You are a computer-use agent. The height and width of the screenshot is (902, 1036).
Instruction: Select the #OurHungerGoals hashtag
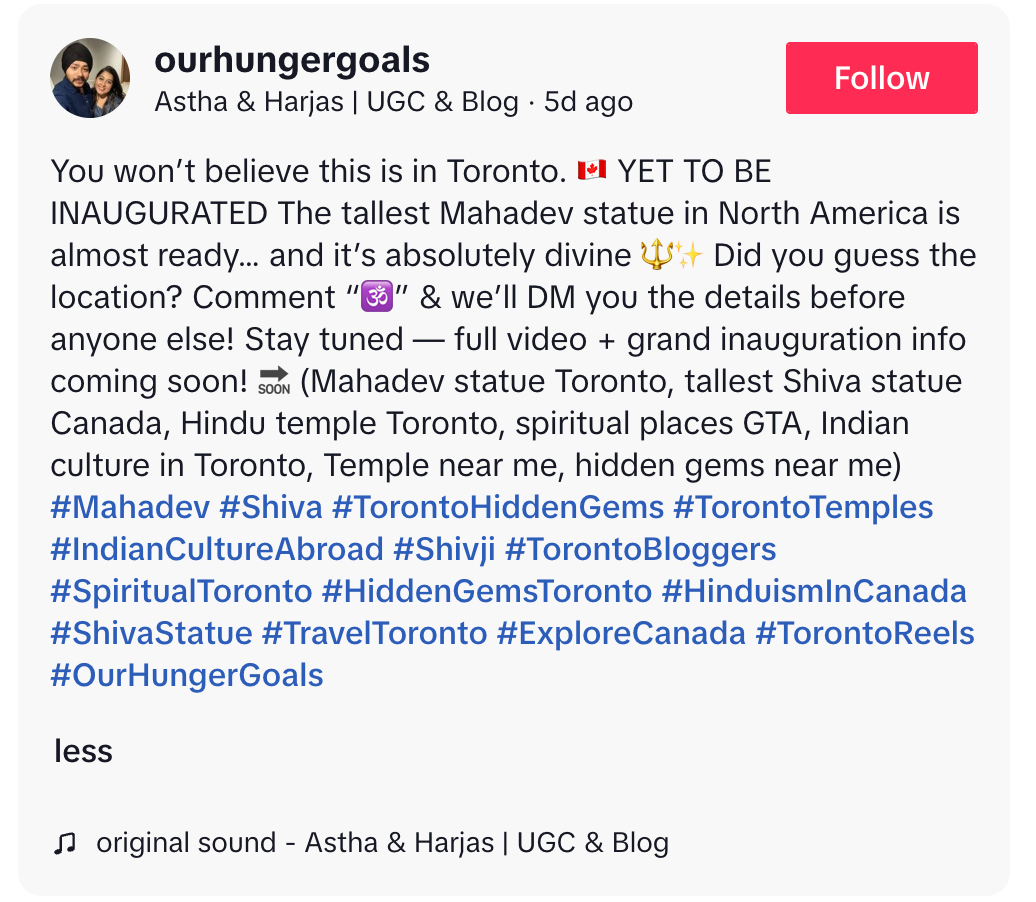(x=187, y=675)
